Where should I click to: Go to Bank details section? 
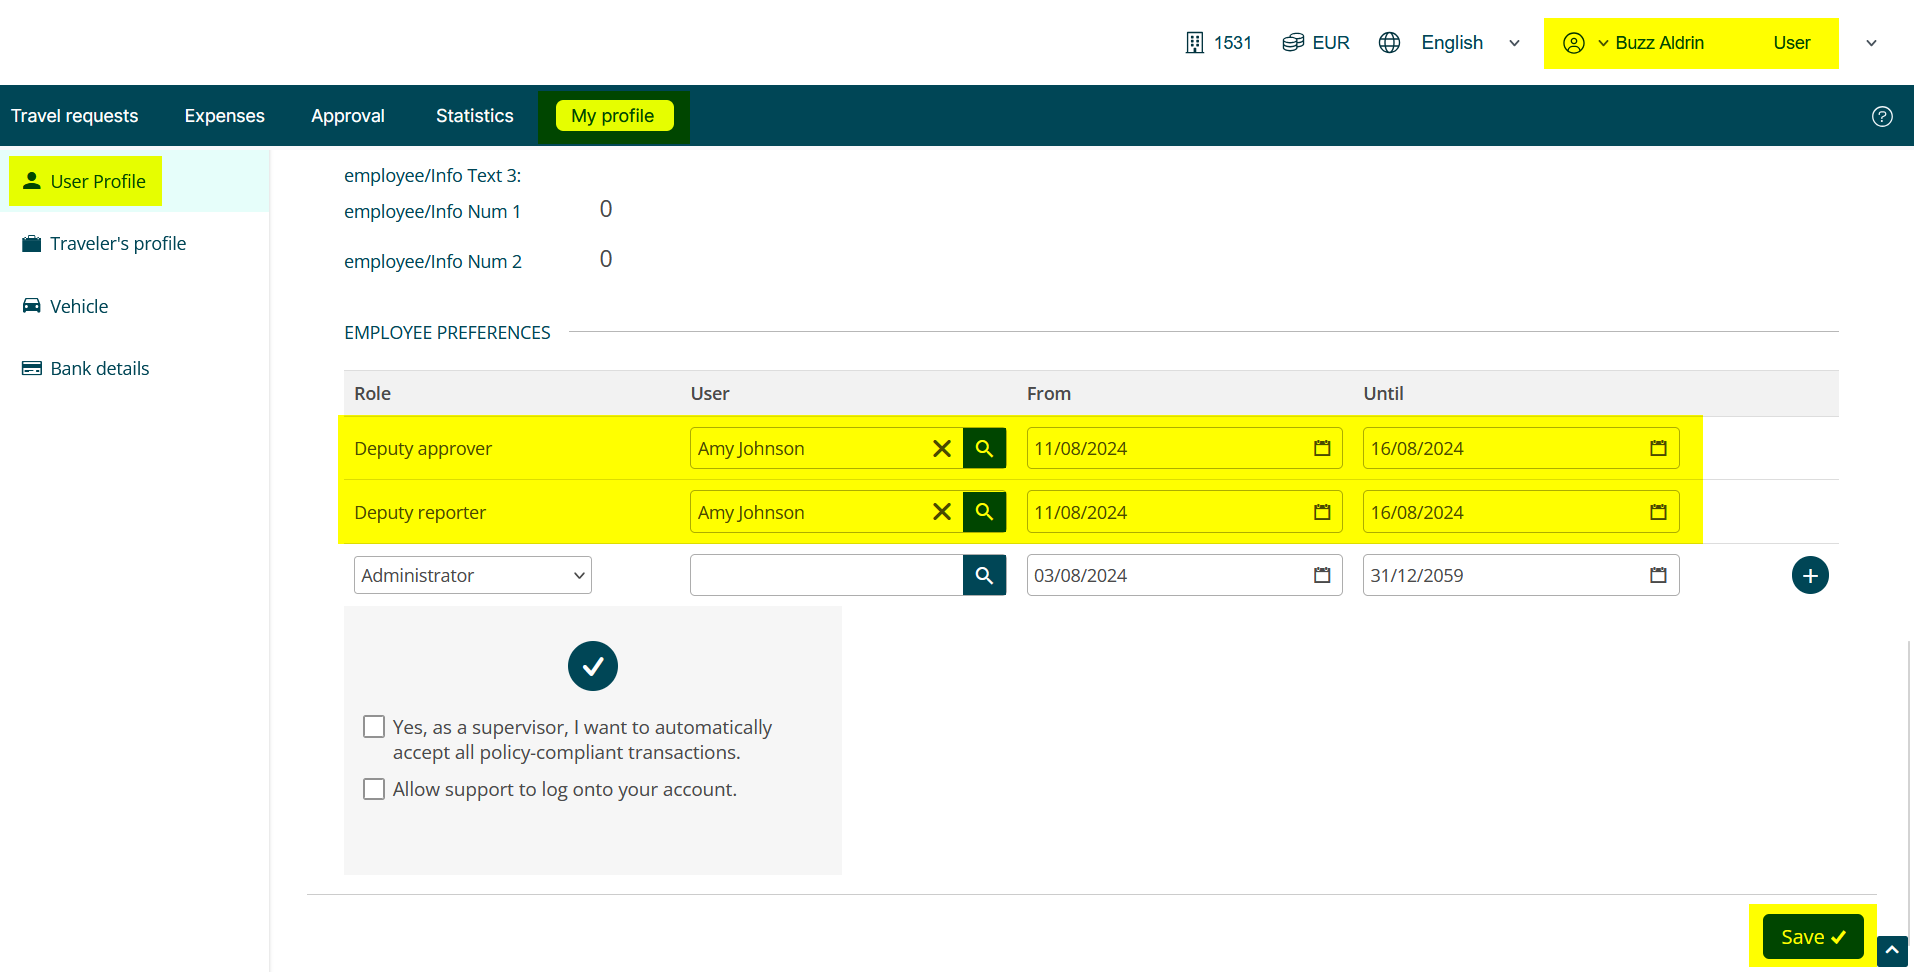[99, 369]
